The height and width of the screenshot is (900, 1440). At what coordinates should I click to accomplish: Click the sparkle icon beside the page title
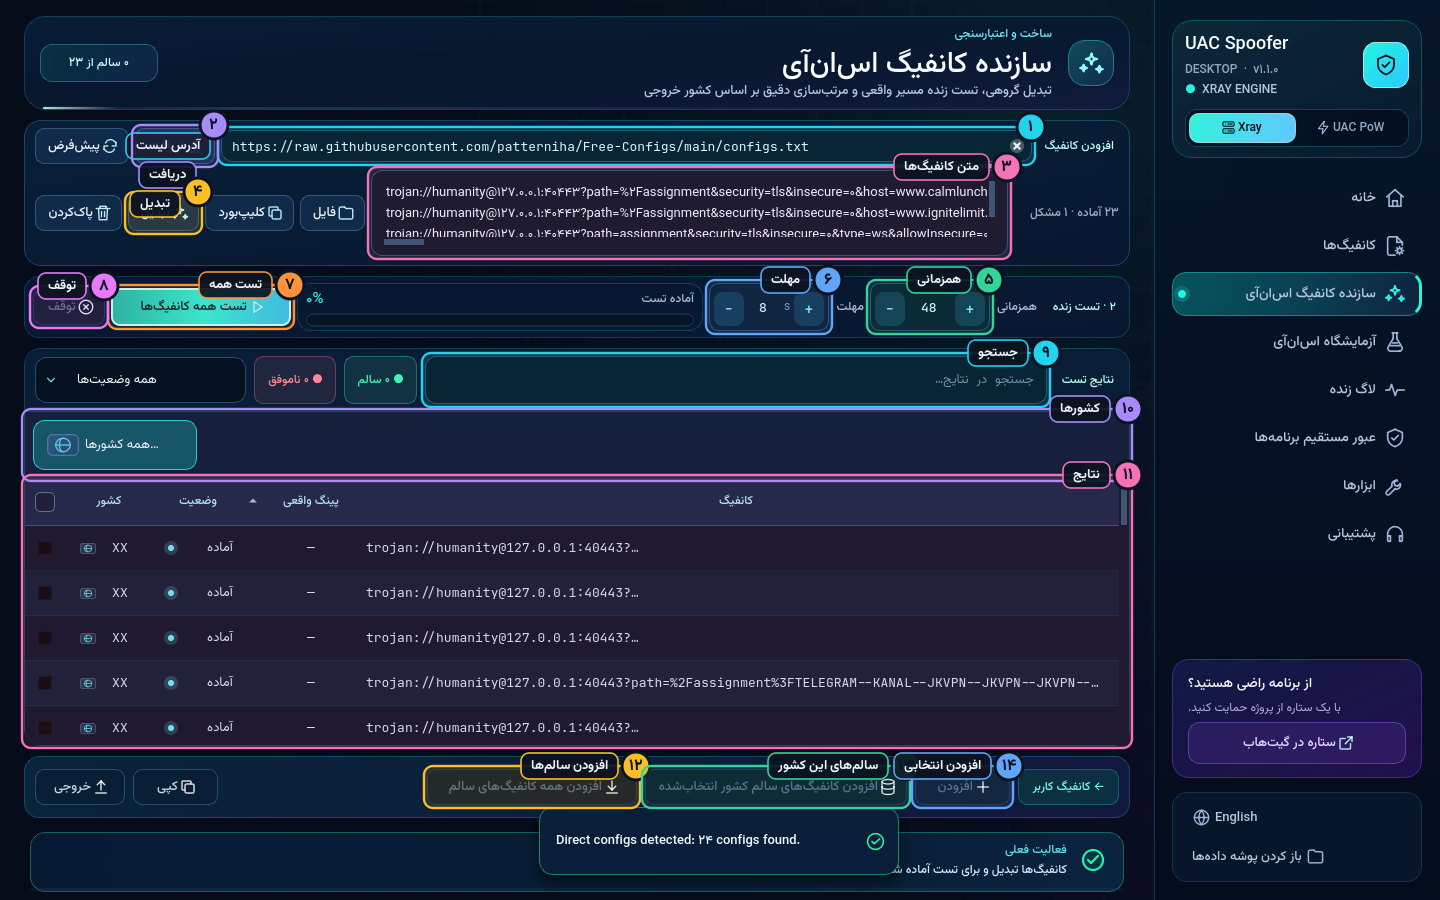click(x=1091, y=64)
